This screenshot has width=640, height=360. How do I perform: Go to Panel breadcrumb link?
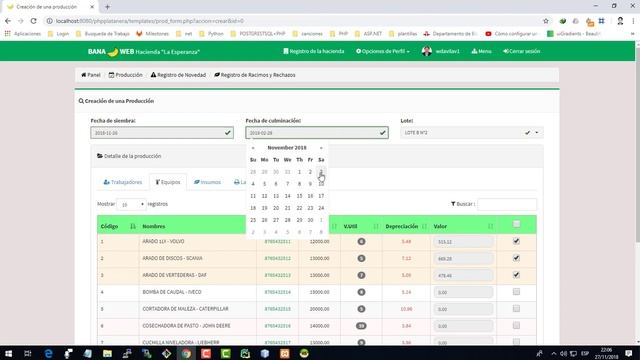[x=91, y=75]
